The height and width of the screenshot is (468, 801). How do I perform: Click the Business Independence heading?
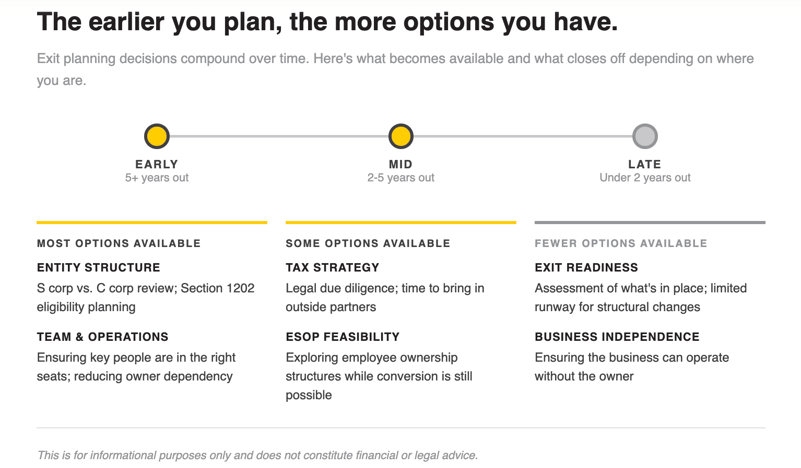(617, 337)
